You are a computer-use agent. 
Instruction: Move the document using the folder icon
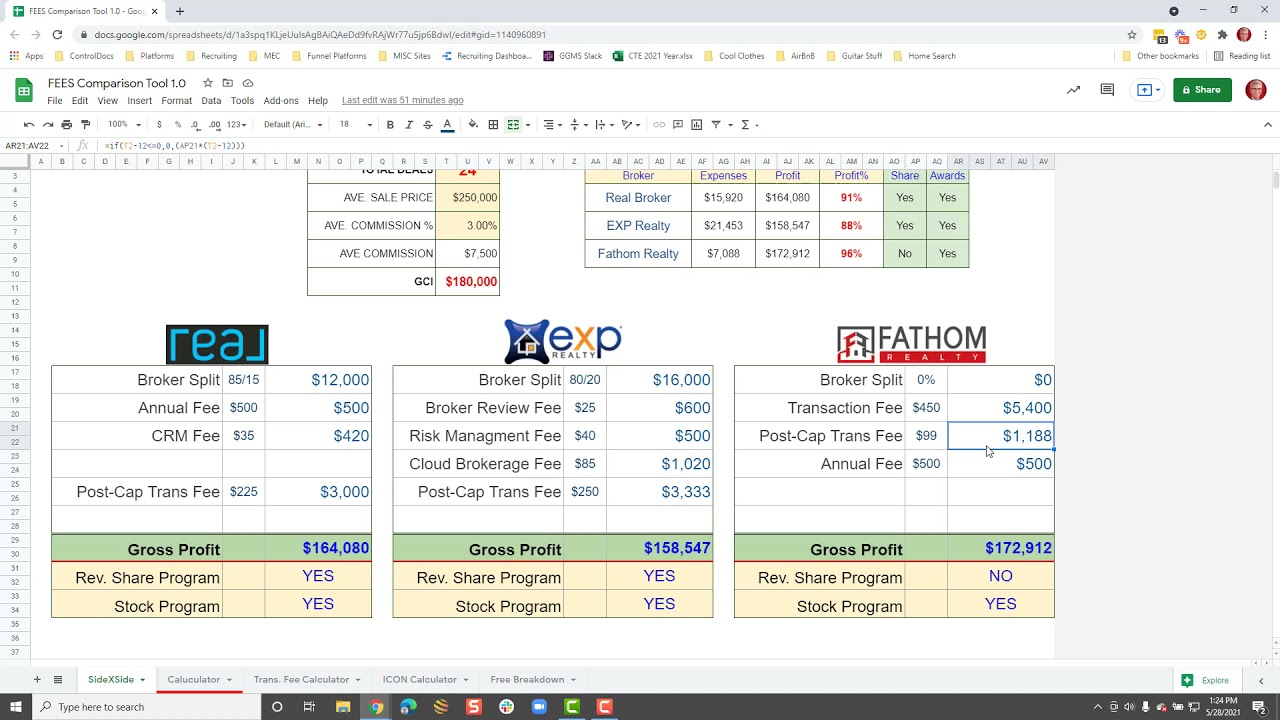228,83
